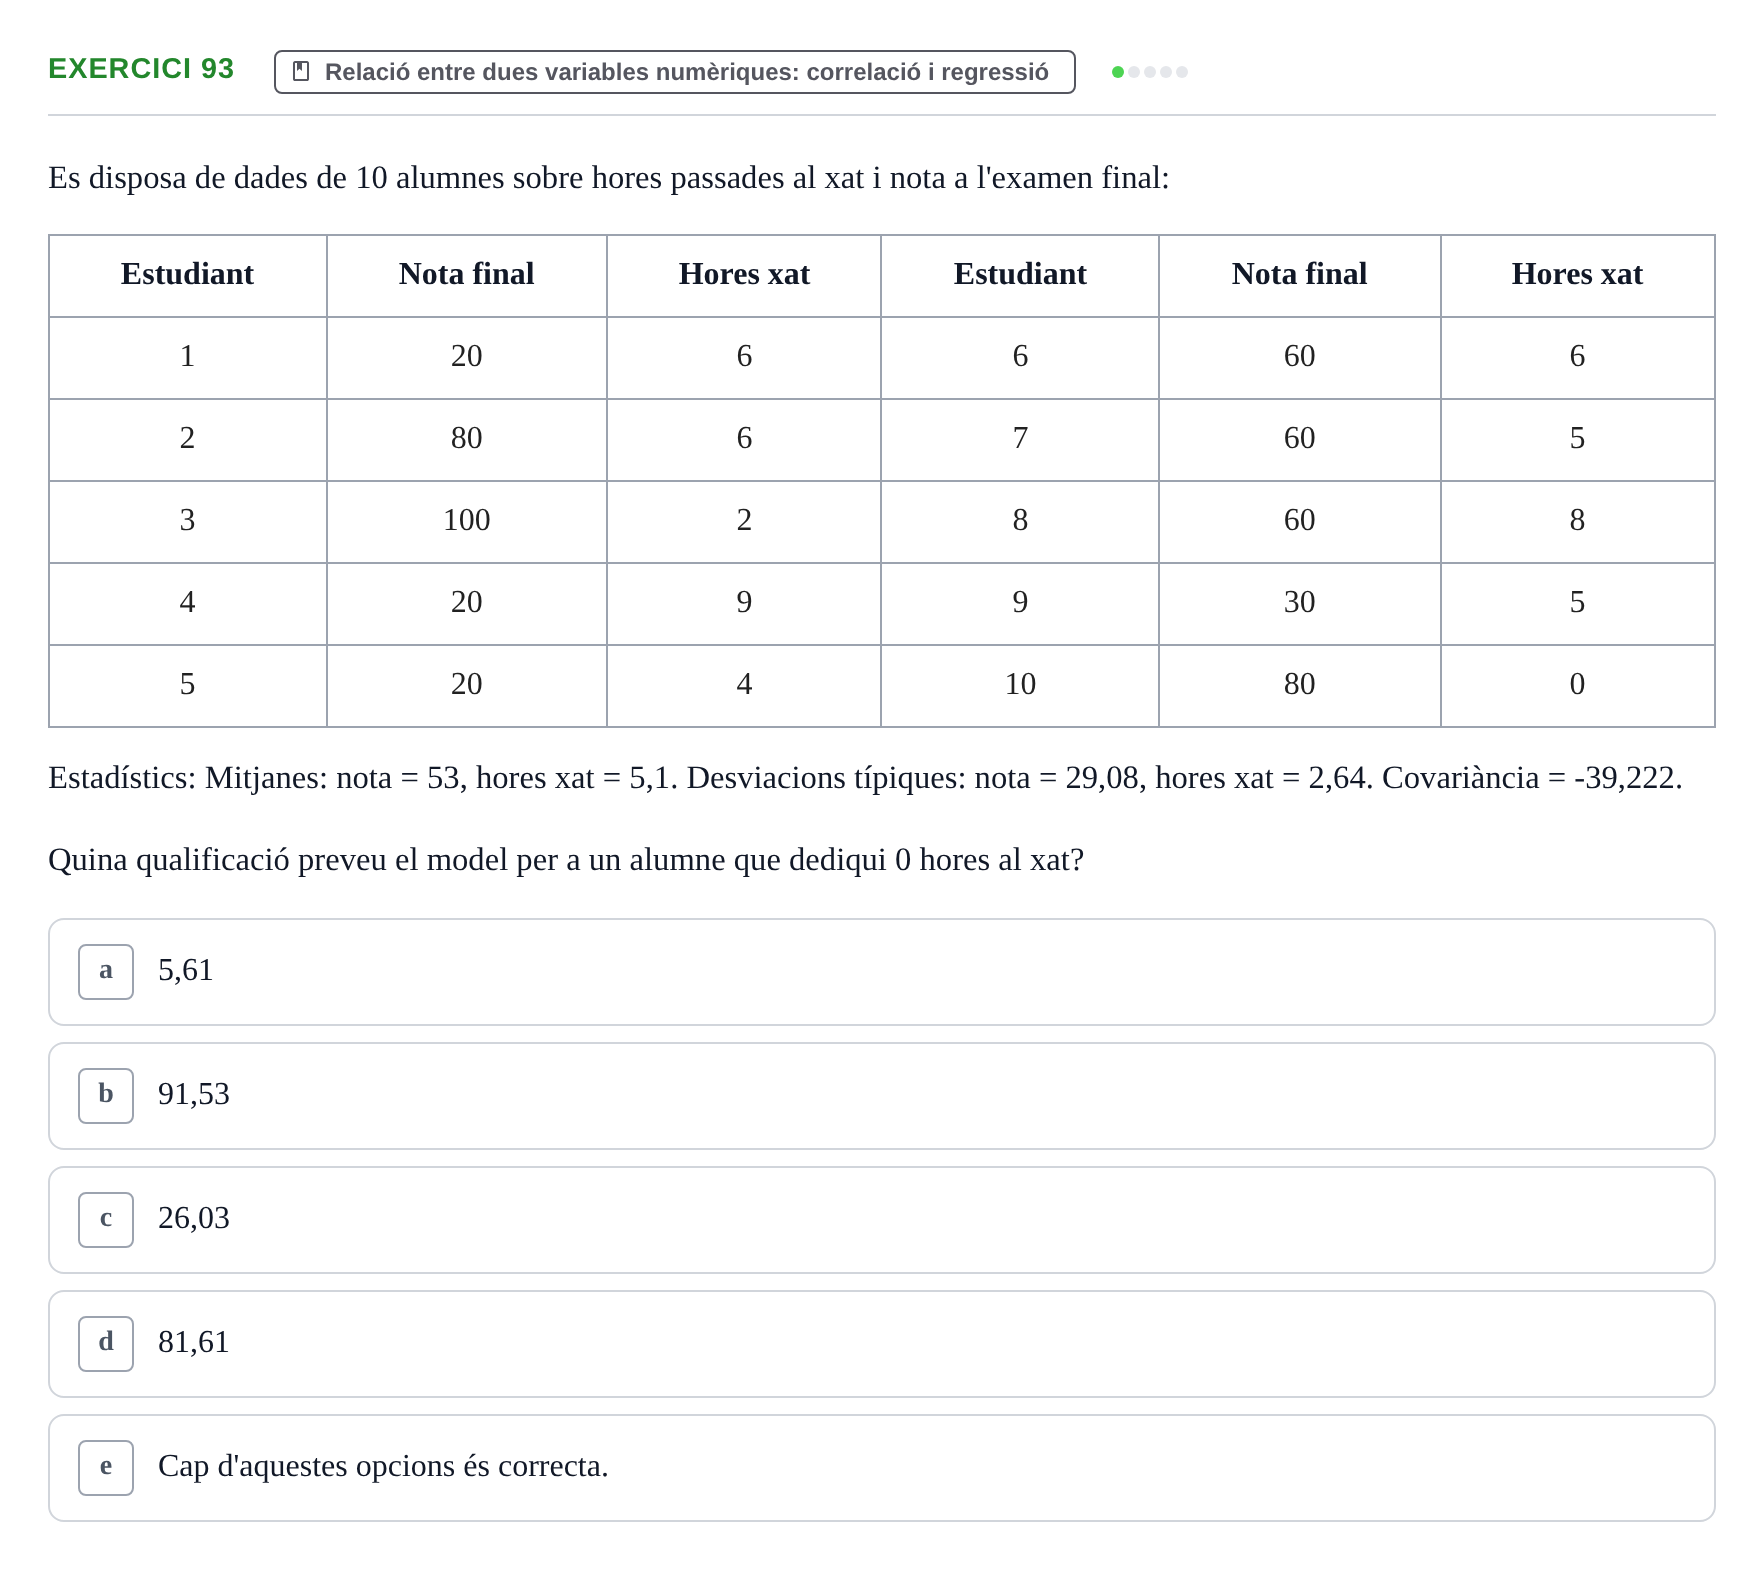Click the letter badge 'b'
The image size is (1764, 1570).
pos(106,1095)
